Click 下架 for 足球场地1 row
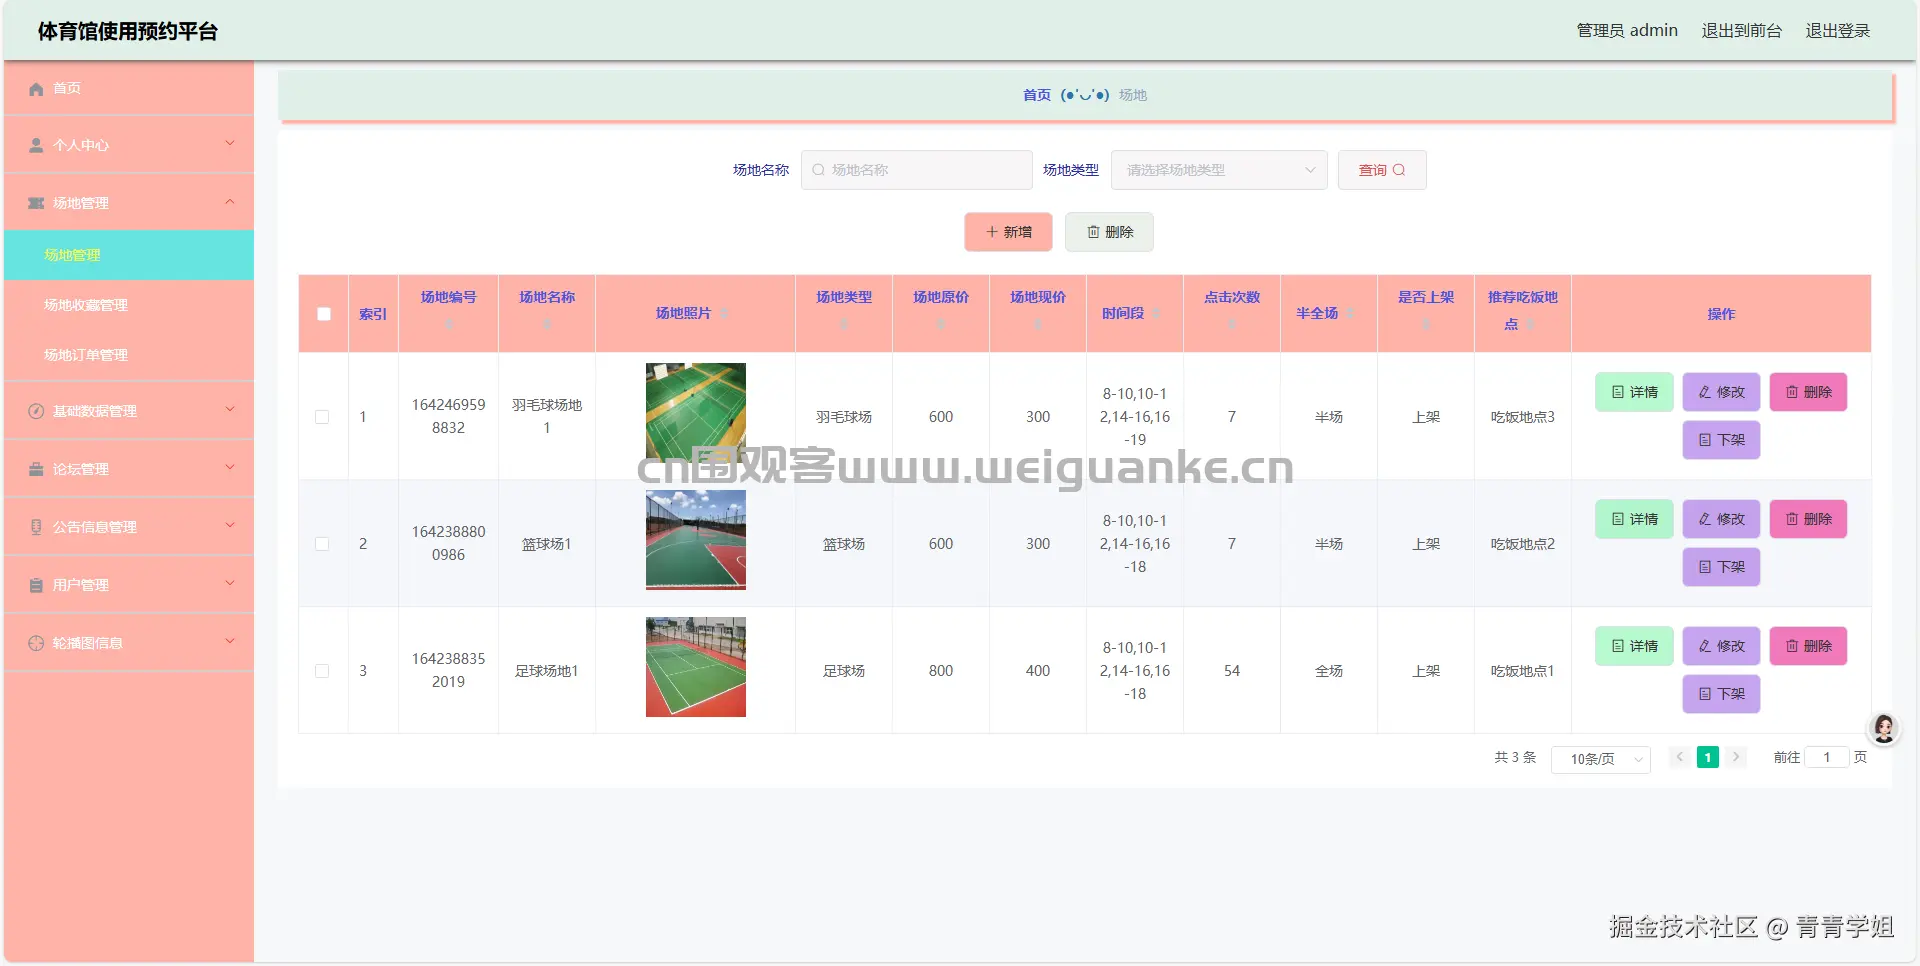Viewport: 1920px width, 966px height. 1721,694
